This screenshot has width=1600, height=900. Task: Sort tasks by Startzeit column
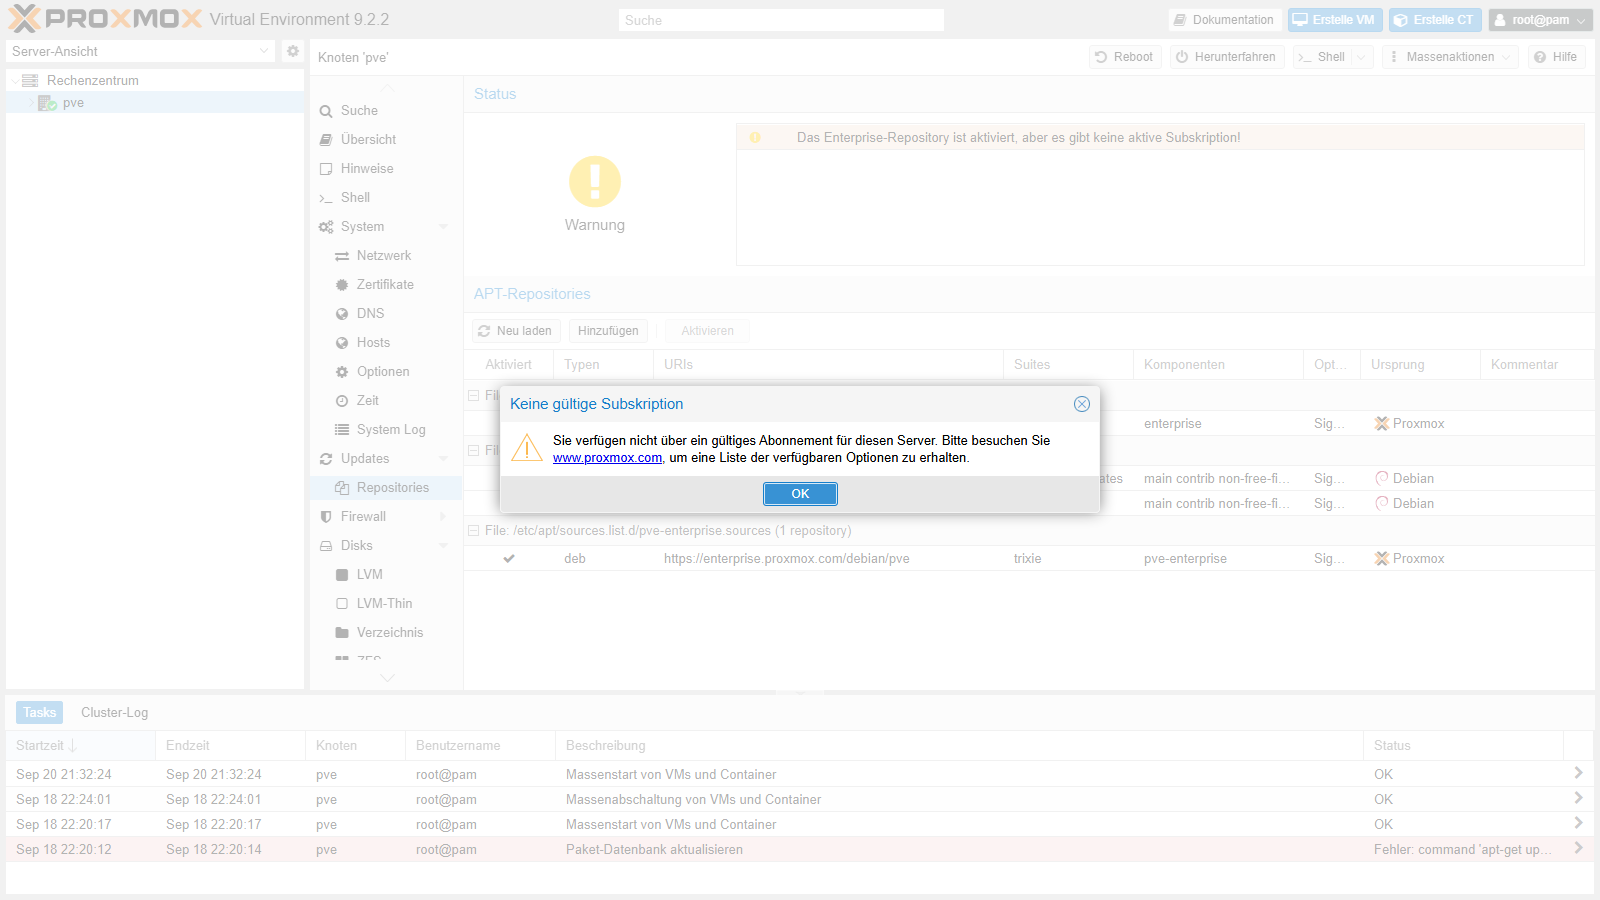pos(80,746)
